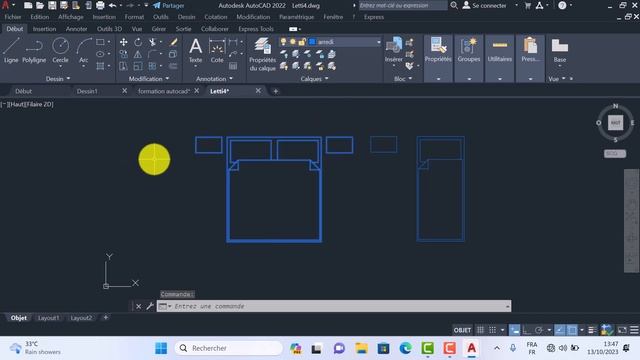Open the Affichage menu
Image resolution: width=640 pixels, height=360 pixels.
coord(71,17)
